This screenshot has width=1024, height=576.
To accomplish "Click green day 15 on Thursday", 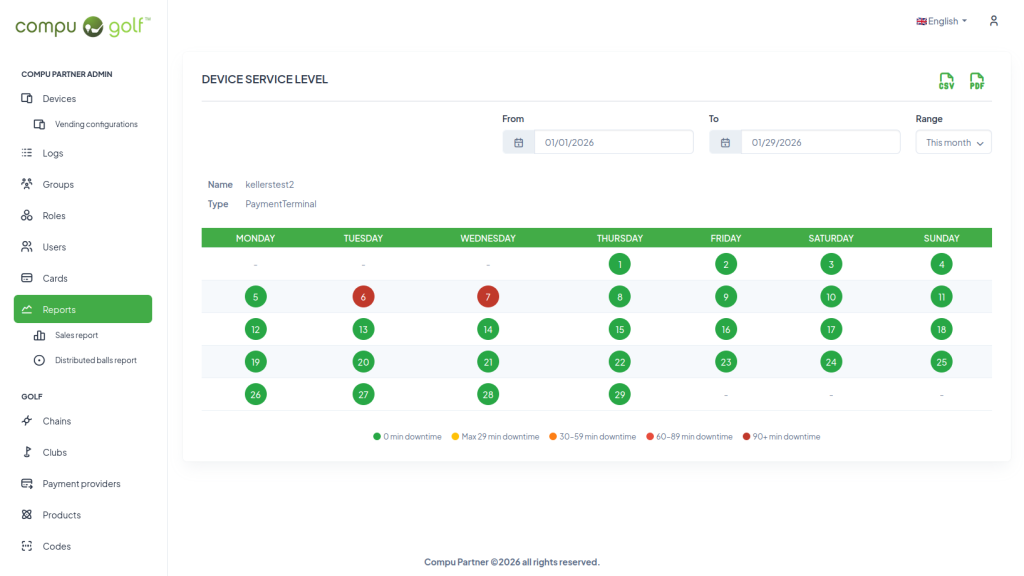I will 620,329.
